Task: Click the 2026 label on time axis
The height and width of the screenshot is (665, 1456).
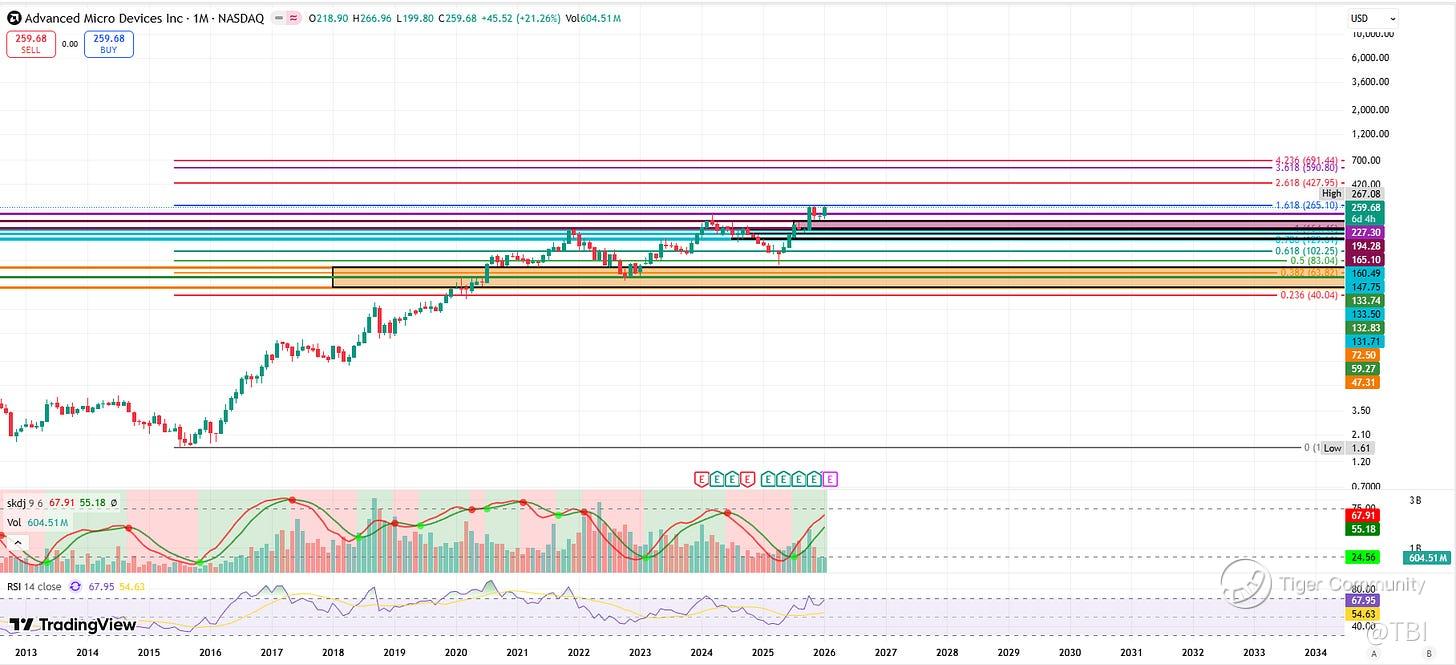Action: [824, 653]
